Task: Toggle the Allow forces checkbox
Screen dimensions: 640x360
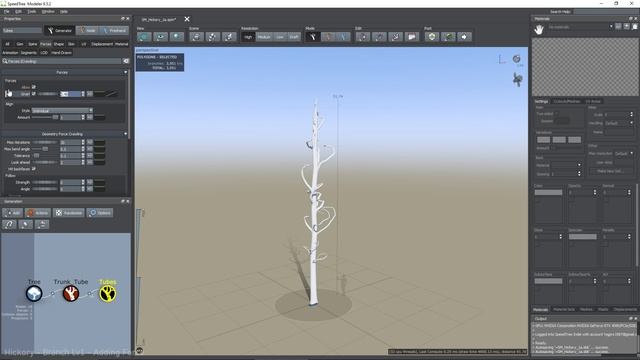Action: pos(34,87)
